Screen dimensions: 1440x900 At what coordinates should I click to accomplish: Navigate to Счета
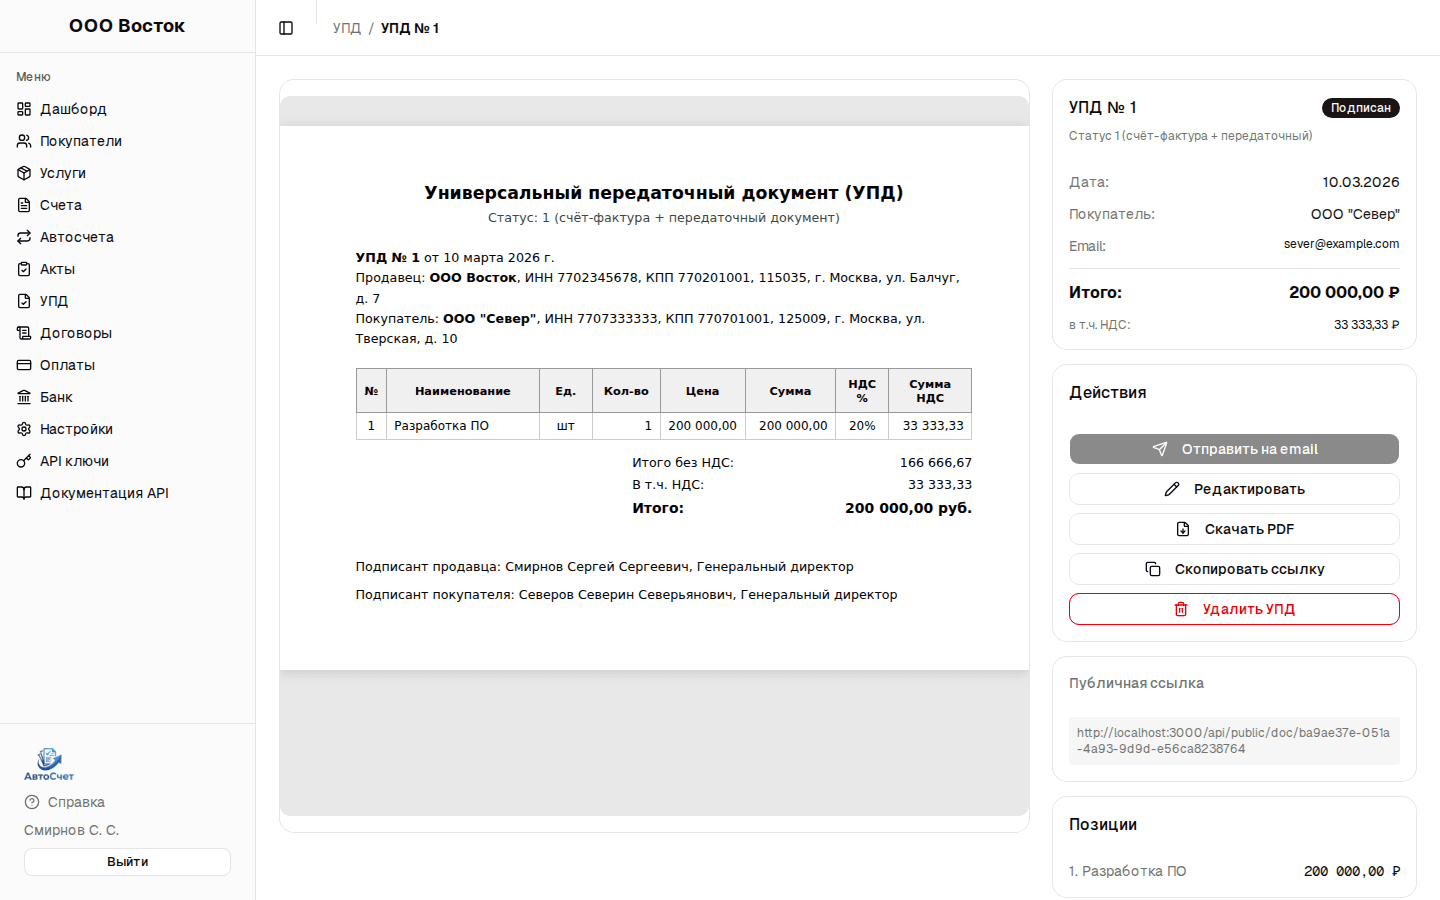coord(127,205)
